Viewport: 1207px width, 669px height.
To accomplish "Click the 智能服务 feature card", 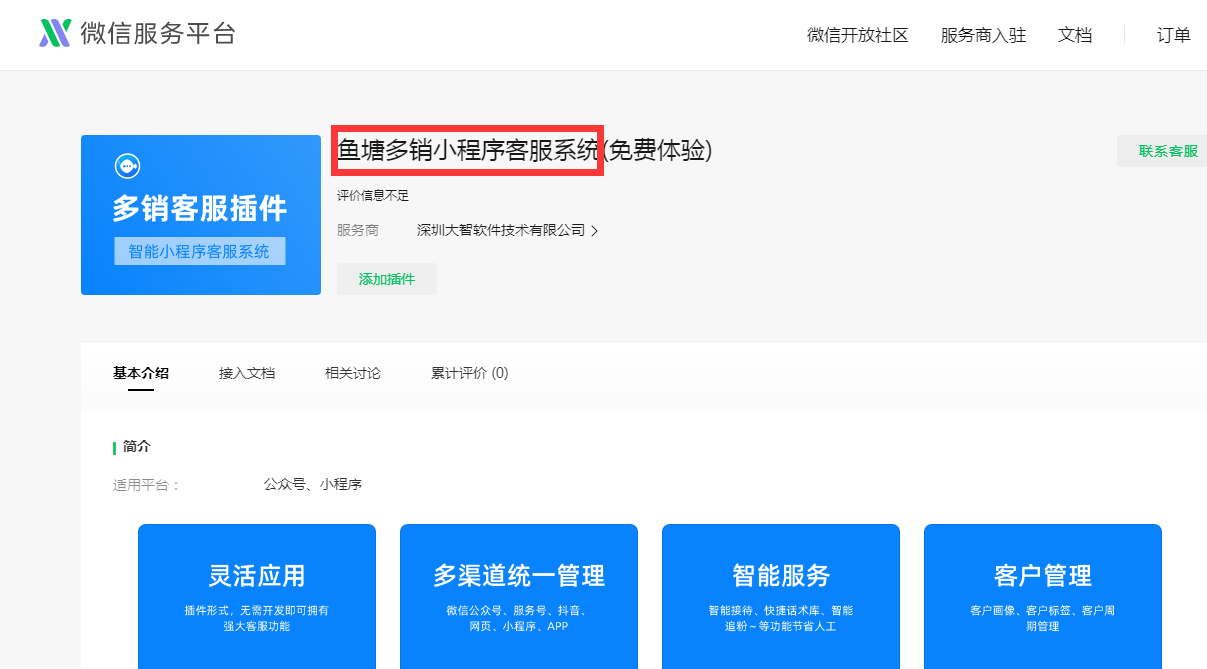I will (781, 596).
